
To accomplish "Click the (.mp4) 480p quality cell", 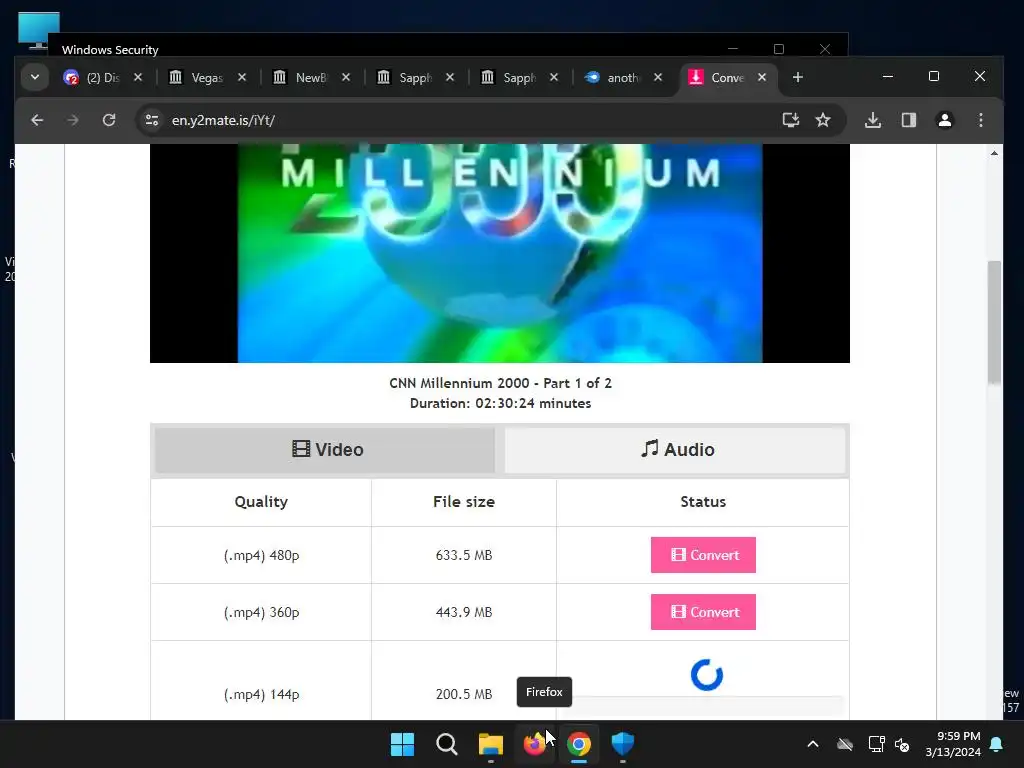I will 261,555.
